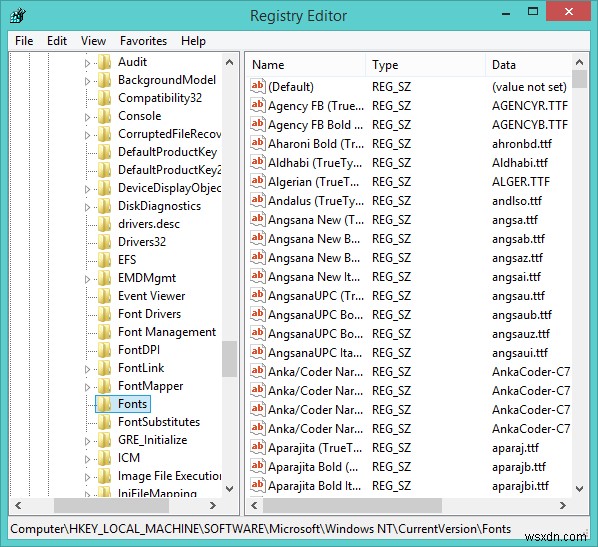This screenshot has width=598, height=547.
Task: Click the FontDPI folder icon
Action: tap(104, 350)
